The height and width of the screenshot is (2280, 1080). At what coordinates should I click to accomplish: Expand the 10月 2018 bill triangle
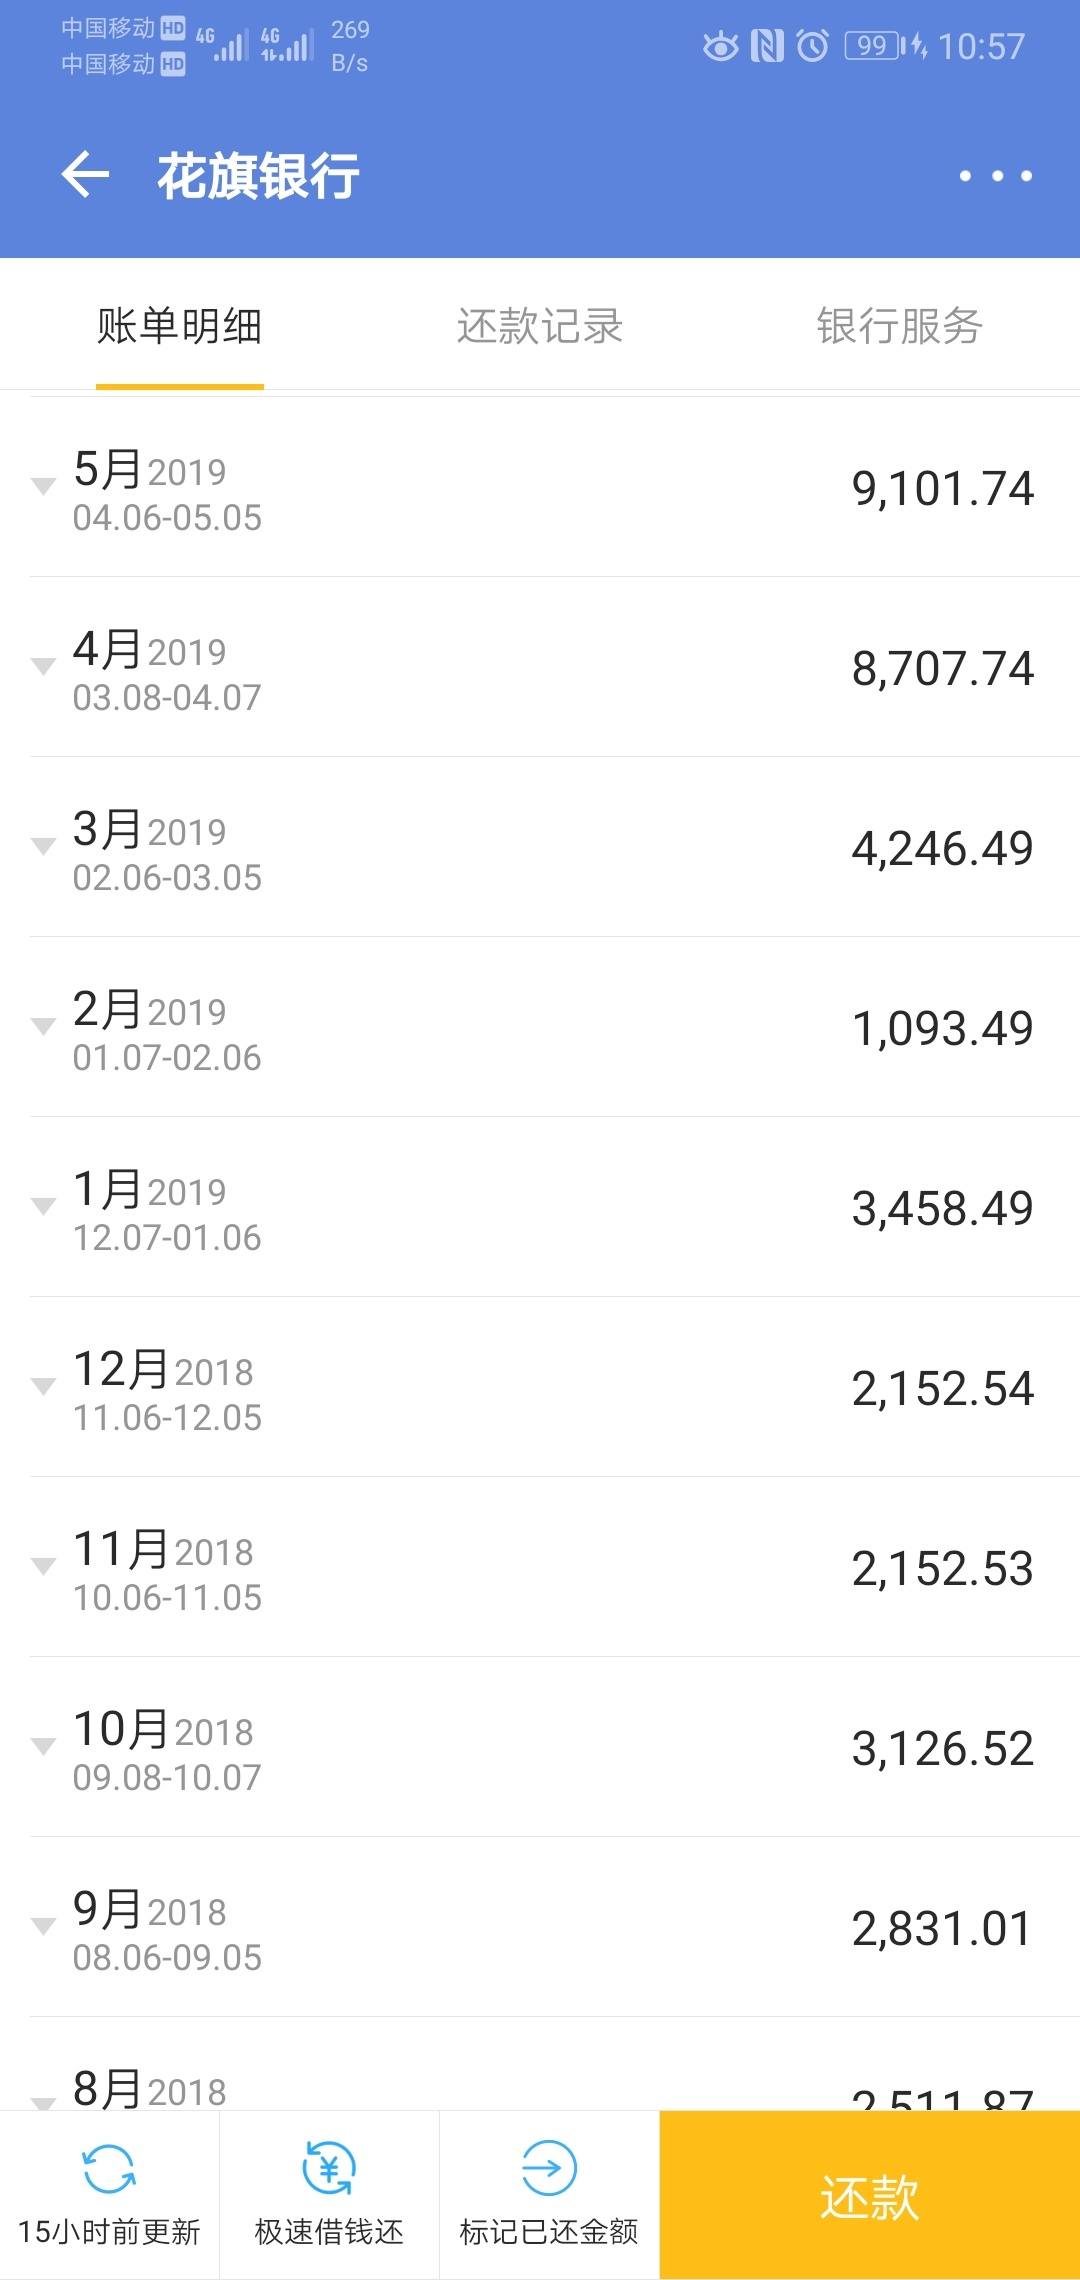coord(43,1746)
